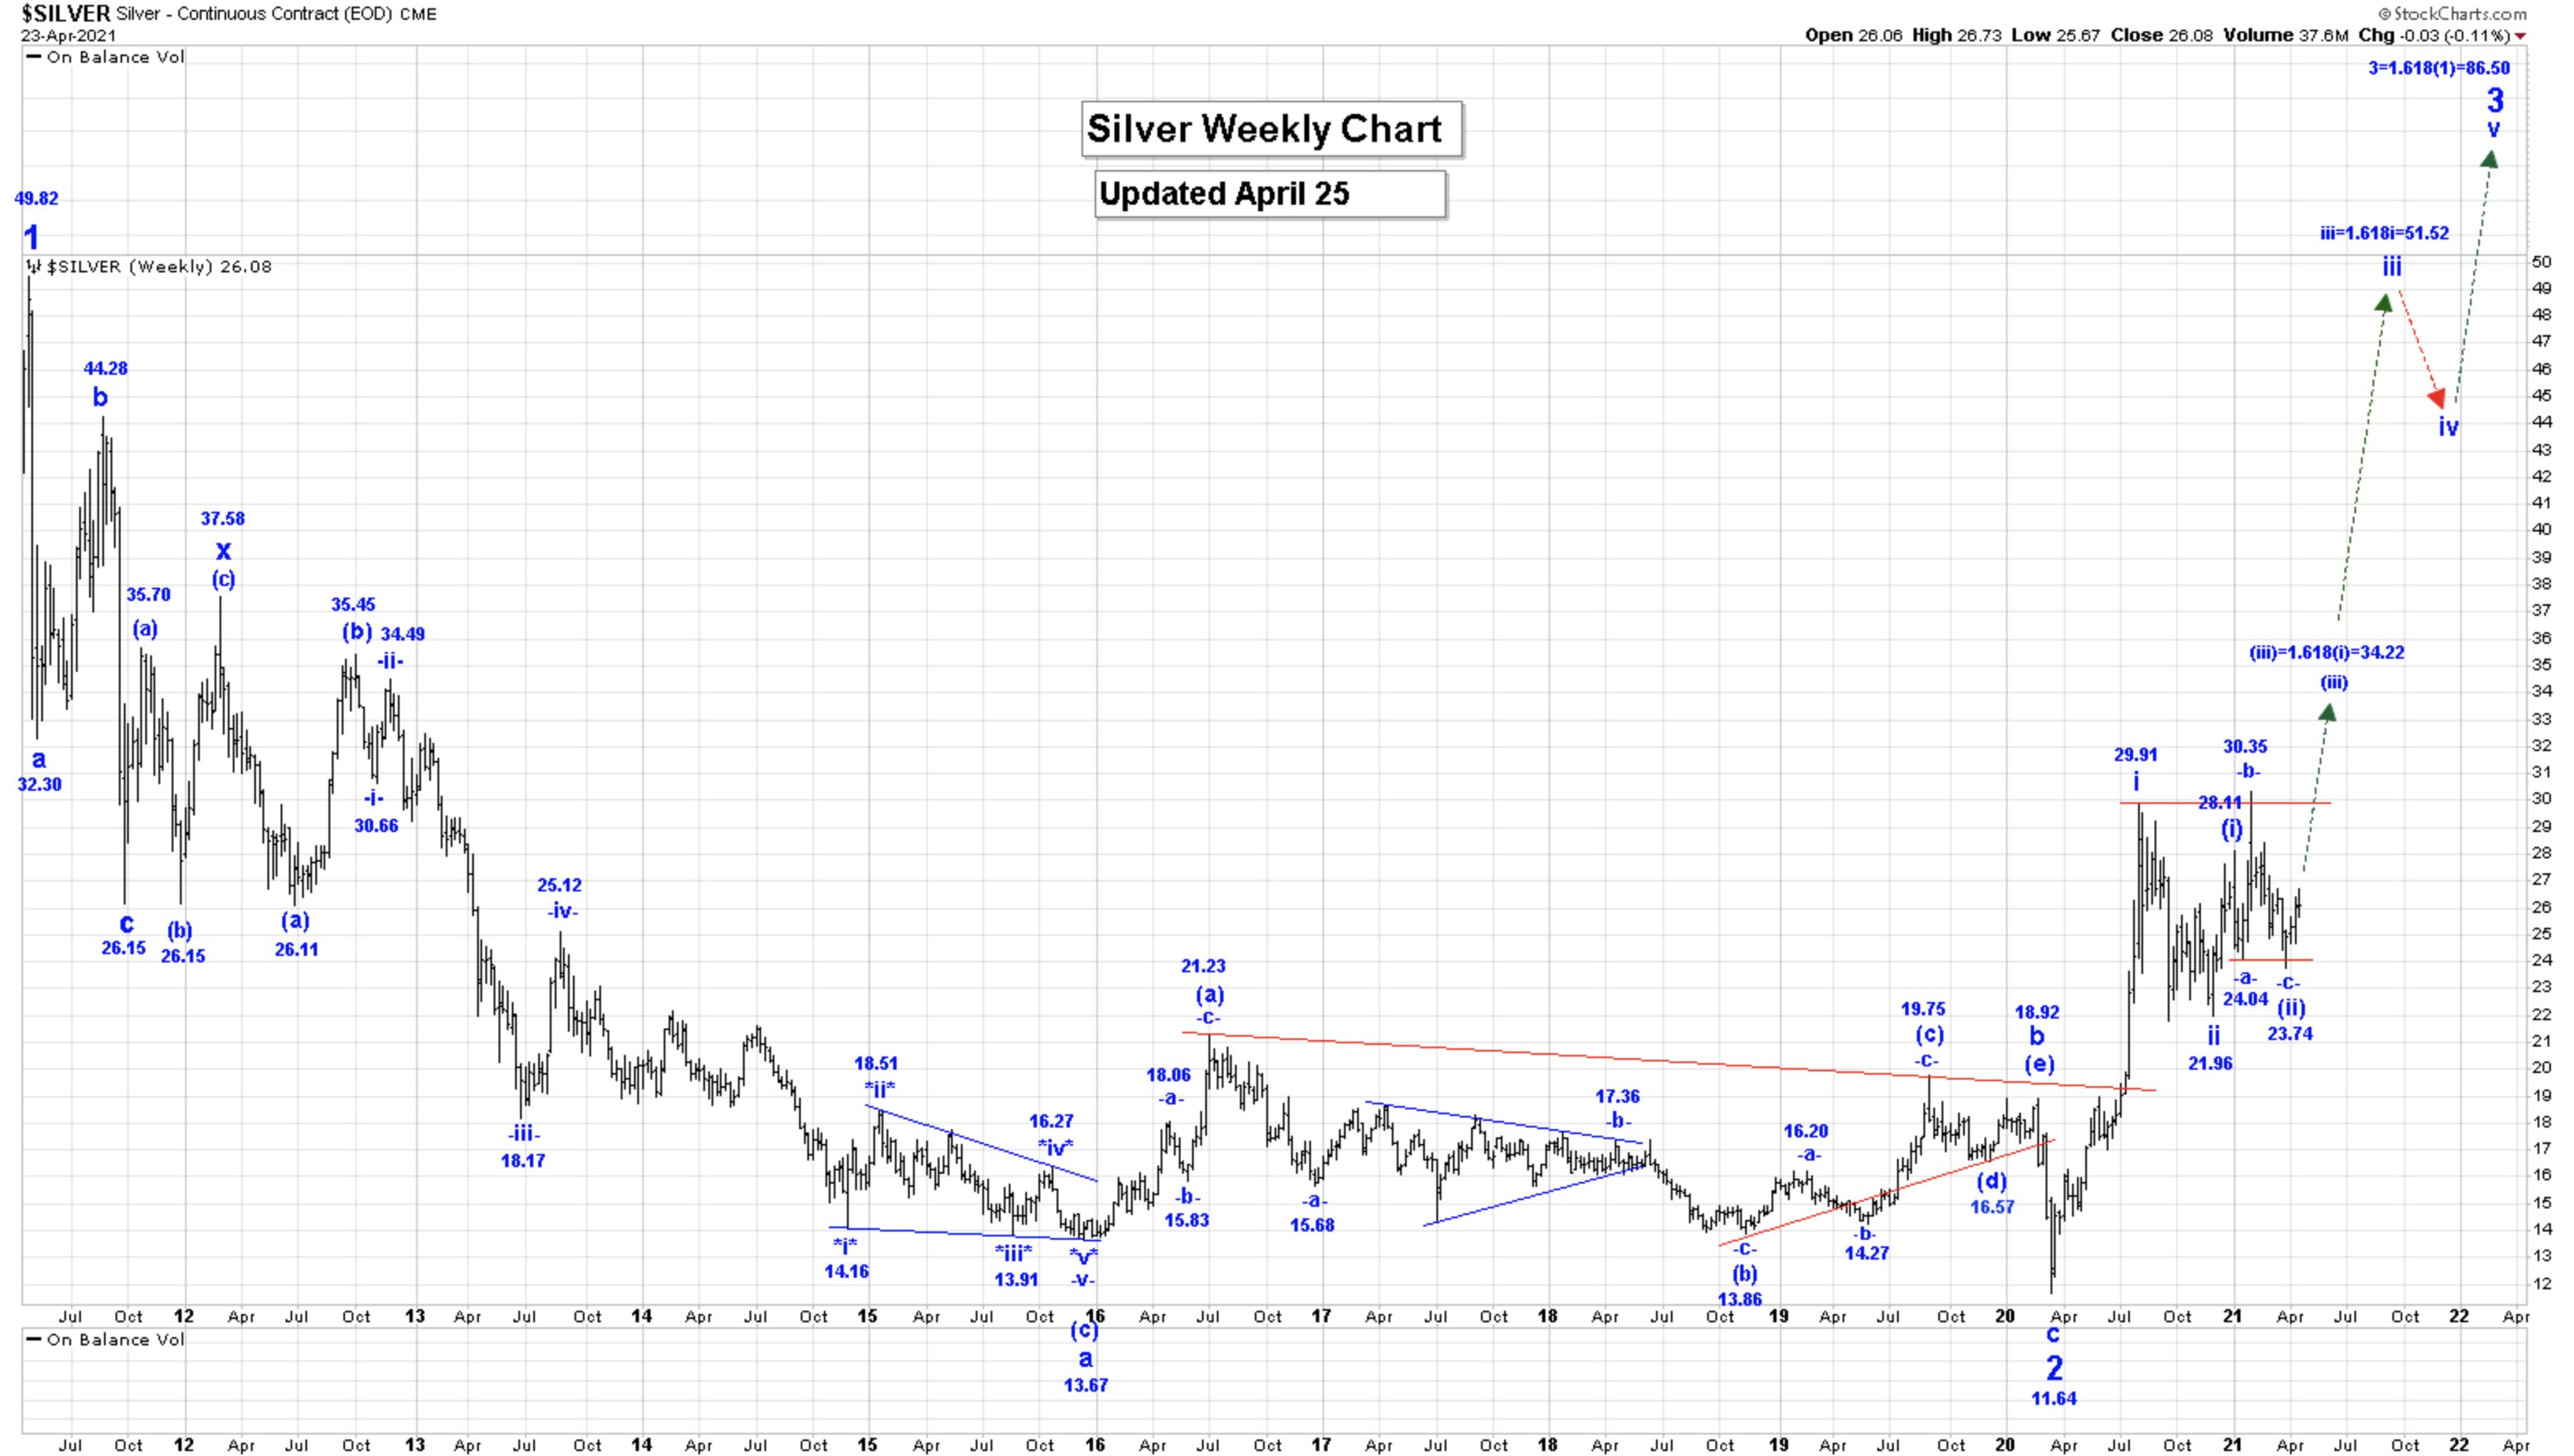Click the large blue wave 2 label
This screenshot has width=2574, height=1456.
coord(2054,1368)
